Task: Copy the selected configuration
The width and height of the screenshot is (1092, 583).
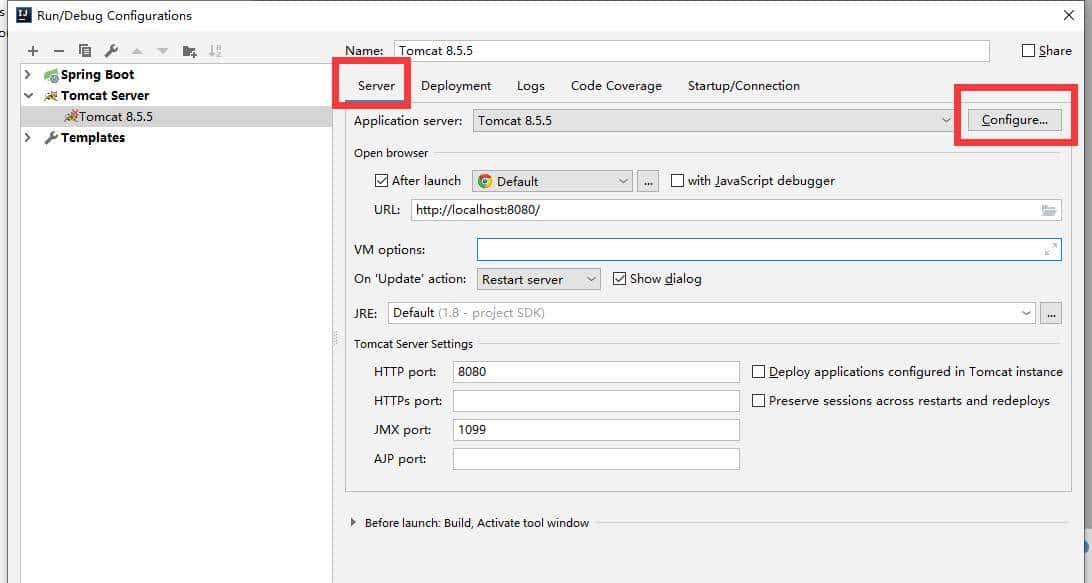Action: point(85,51)
